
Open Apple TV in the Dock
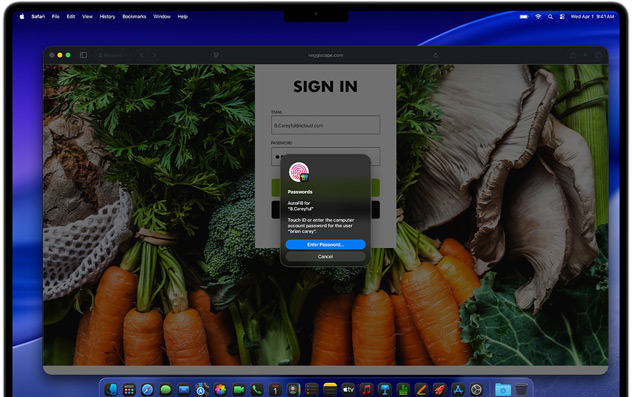click(x=348, y=390)
